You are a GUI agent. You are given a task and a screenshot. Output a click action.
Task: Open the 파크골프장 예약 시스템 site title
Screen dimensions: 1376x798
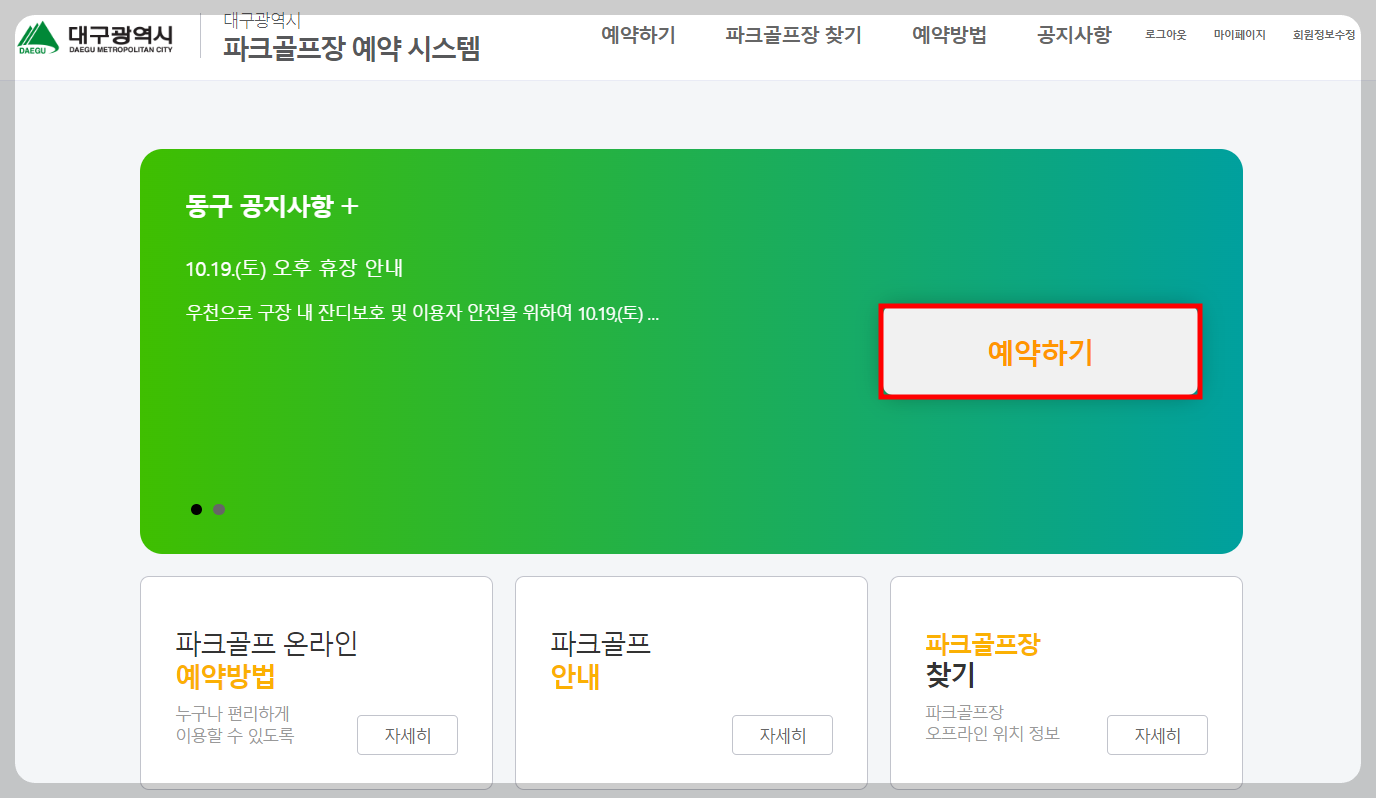pos(351,47)
